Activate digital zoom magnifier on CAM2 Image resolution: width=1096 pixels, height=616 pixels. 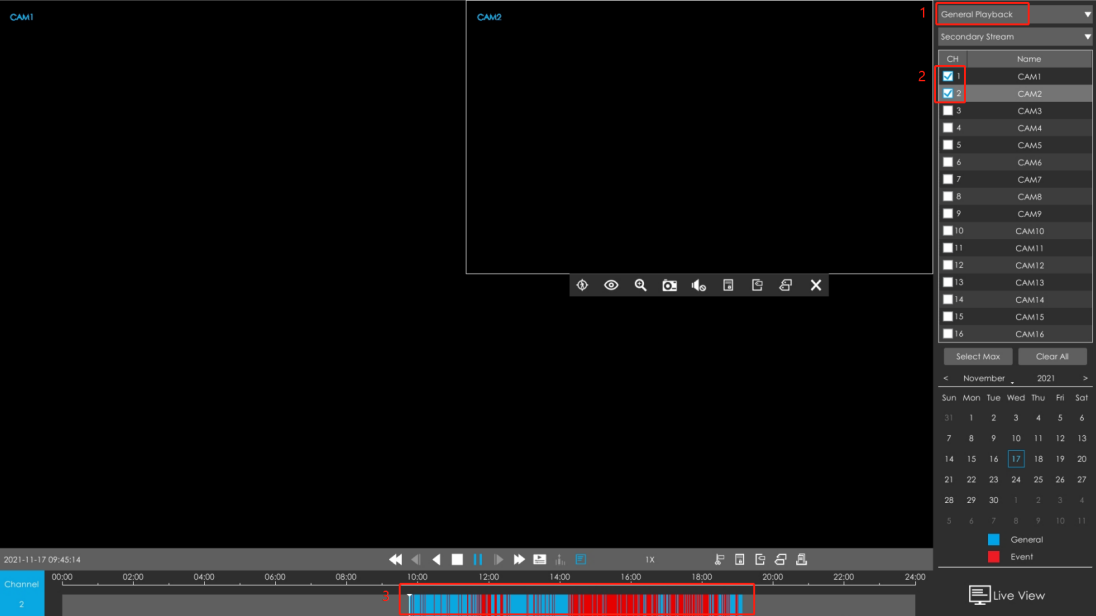point(640,285)
